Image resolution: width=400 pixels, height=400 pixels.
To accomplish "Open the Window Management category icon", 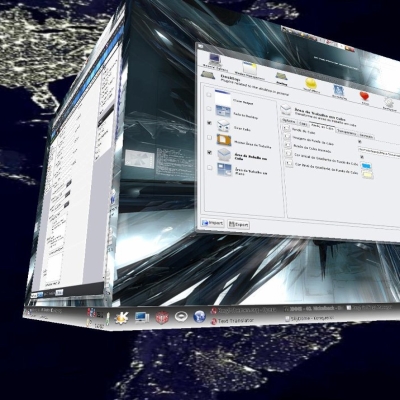I will pos(250,69).
